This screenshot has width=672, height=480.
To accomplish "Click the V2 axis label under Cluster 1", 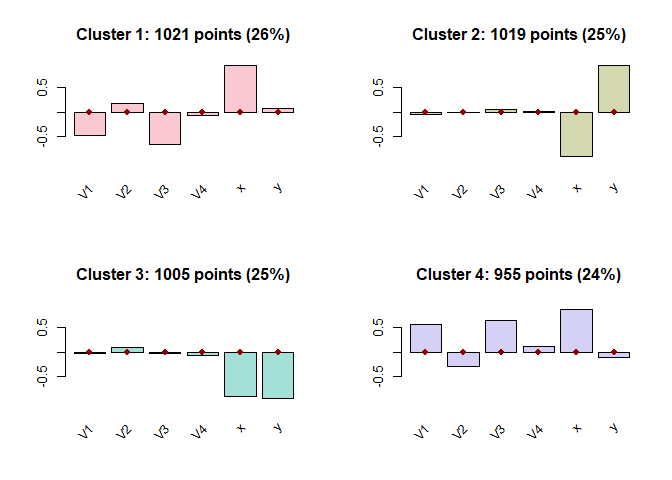I will pos(124,191).
